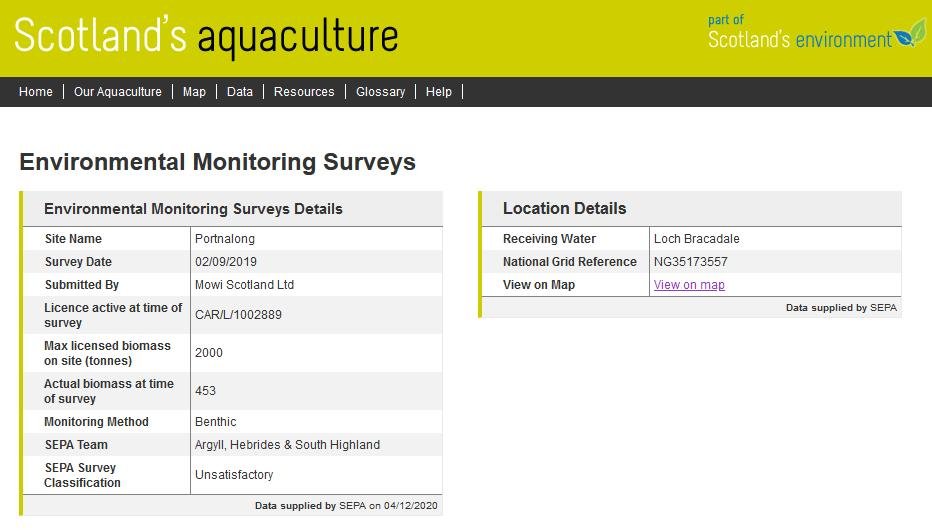Open the Scotland's environment leaf logo link
The height and width of the screenshot is (530, 932).
pyautogui.click(x=817, y=33)
